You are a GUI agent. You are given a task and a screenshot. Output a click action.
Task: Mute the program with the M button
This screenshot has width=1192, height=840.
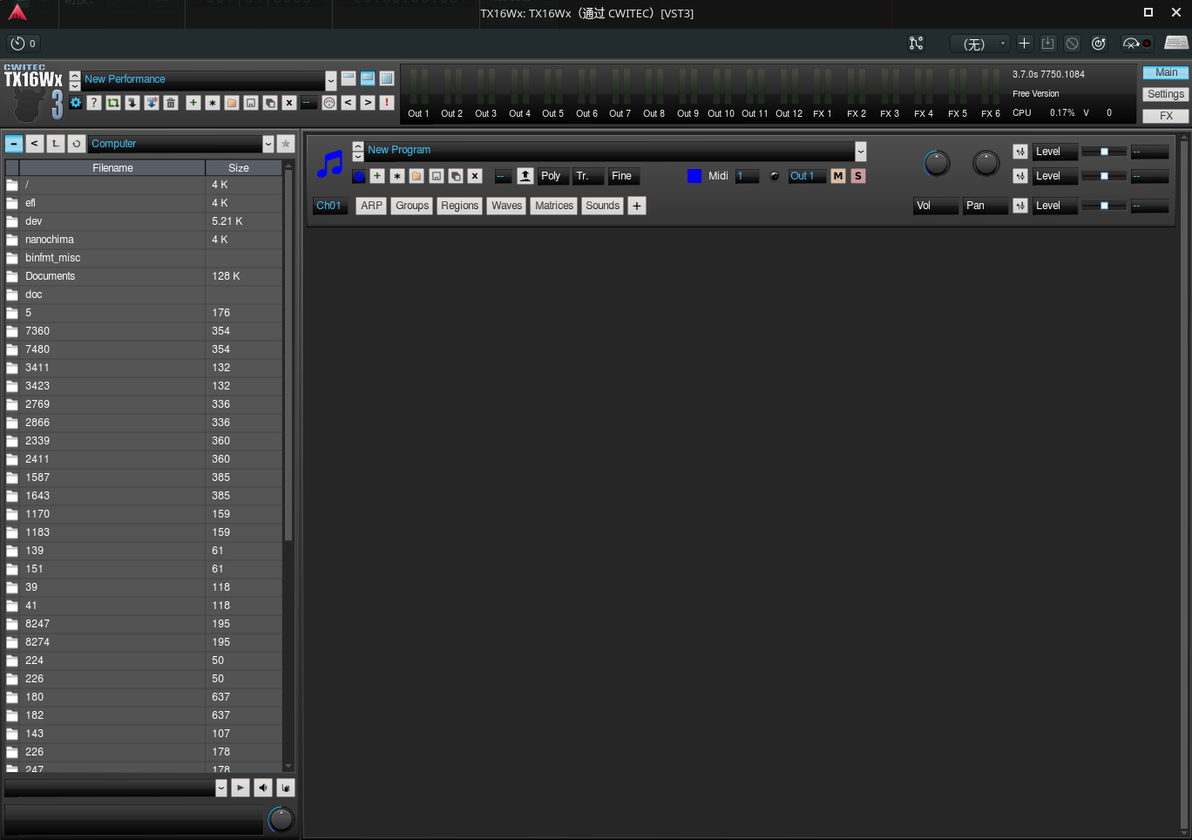pyautogui.click(x=838, y=176)
